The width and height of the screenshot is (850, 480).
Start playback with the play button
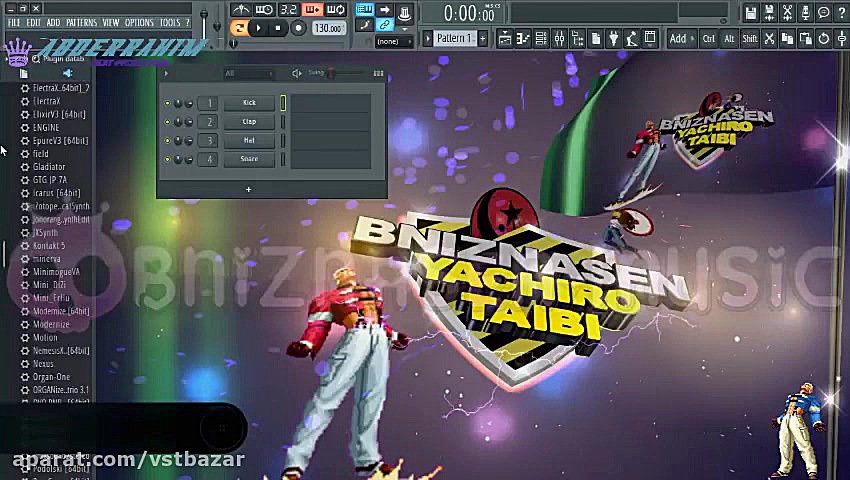click(x=258, y=28)
